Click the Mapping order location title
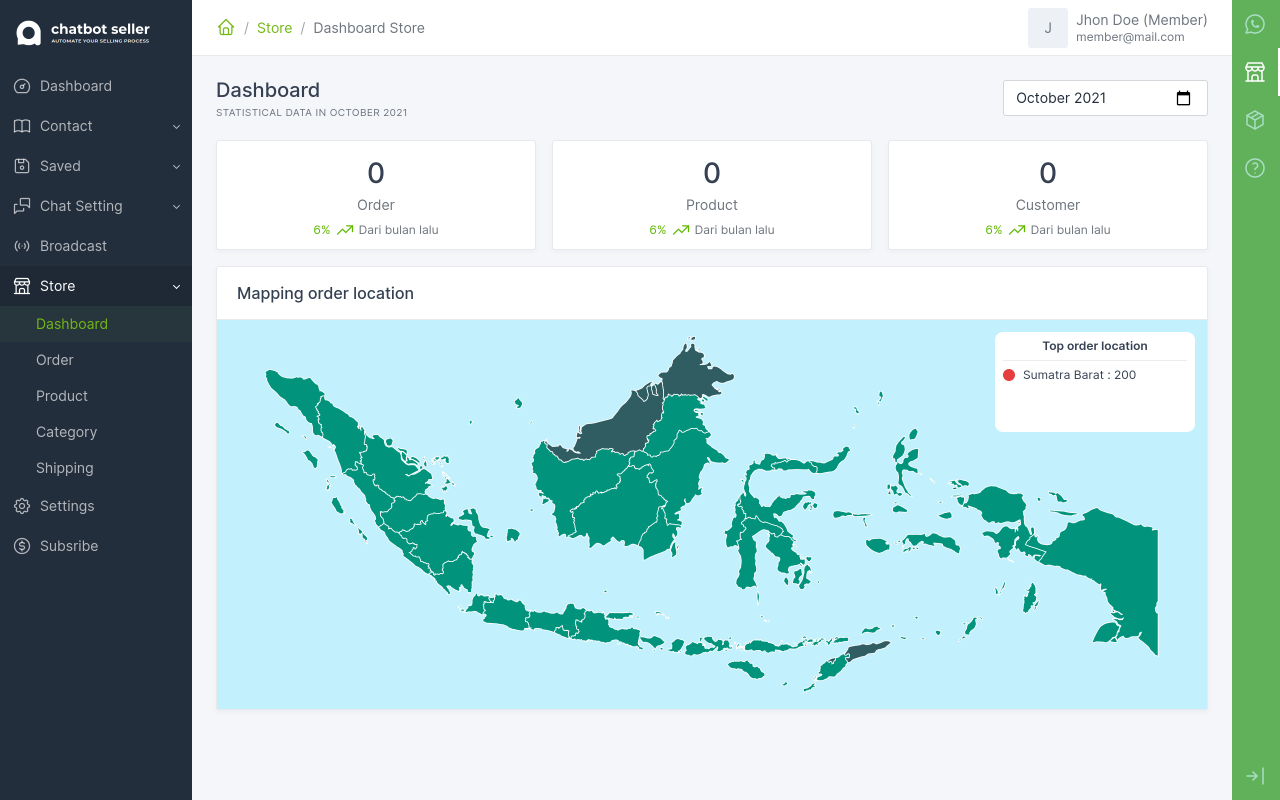Viewport: 1280px width, 800px height. point(325,293)
